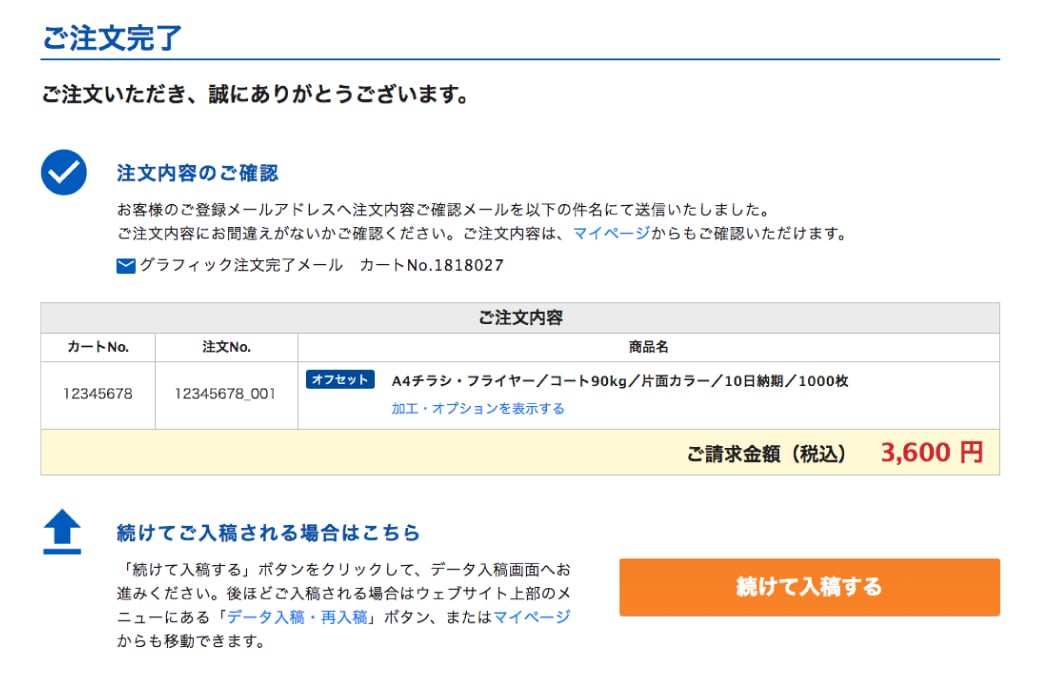Screen dimensions: 1038x674
Task: Click the blue upload arrow icon
Action: [x=63, y=532]
